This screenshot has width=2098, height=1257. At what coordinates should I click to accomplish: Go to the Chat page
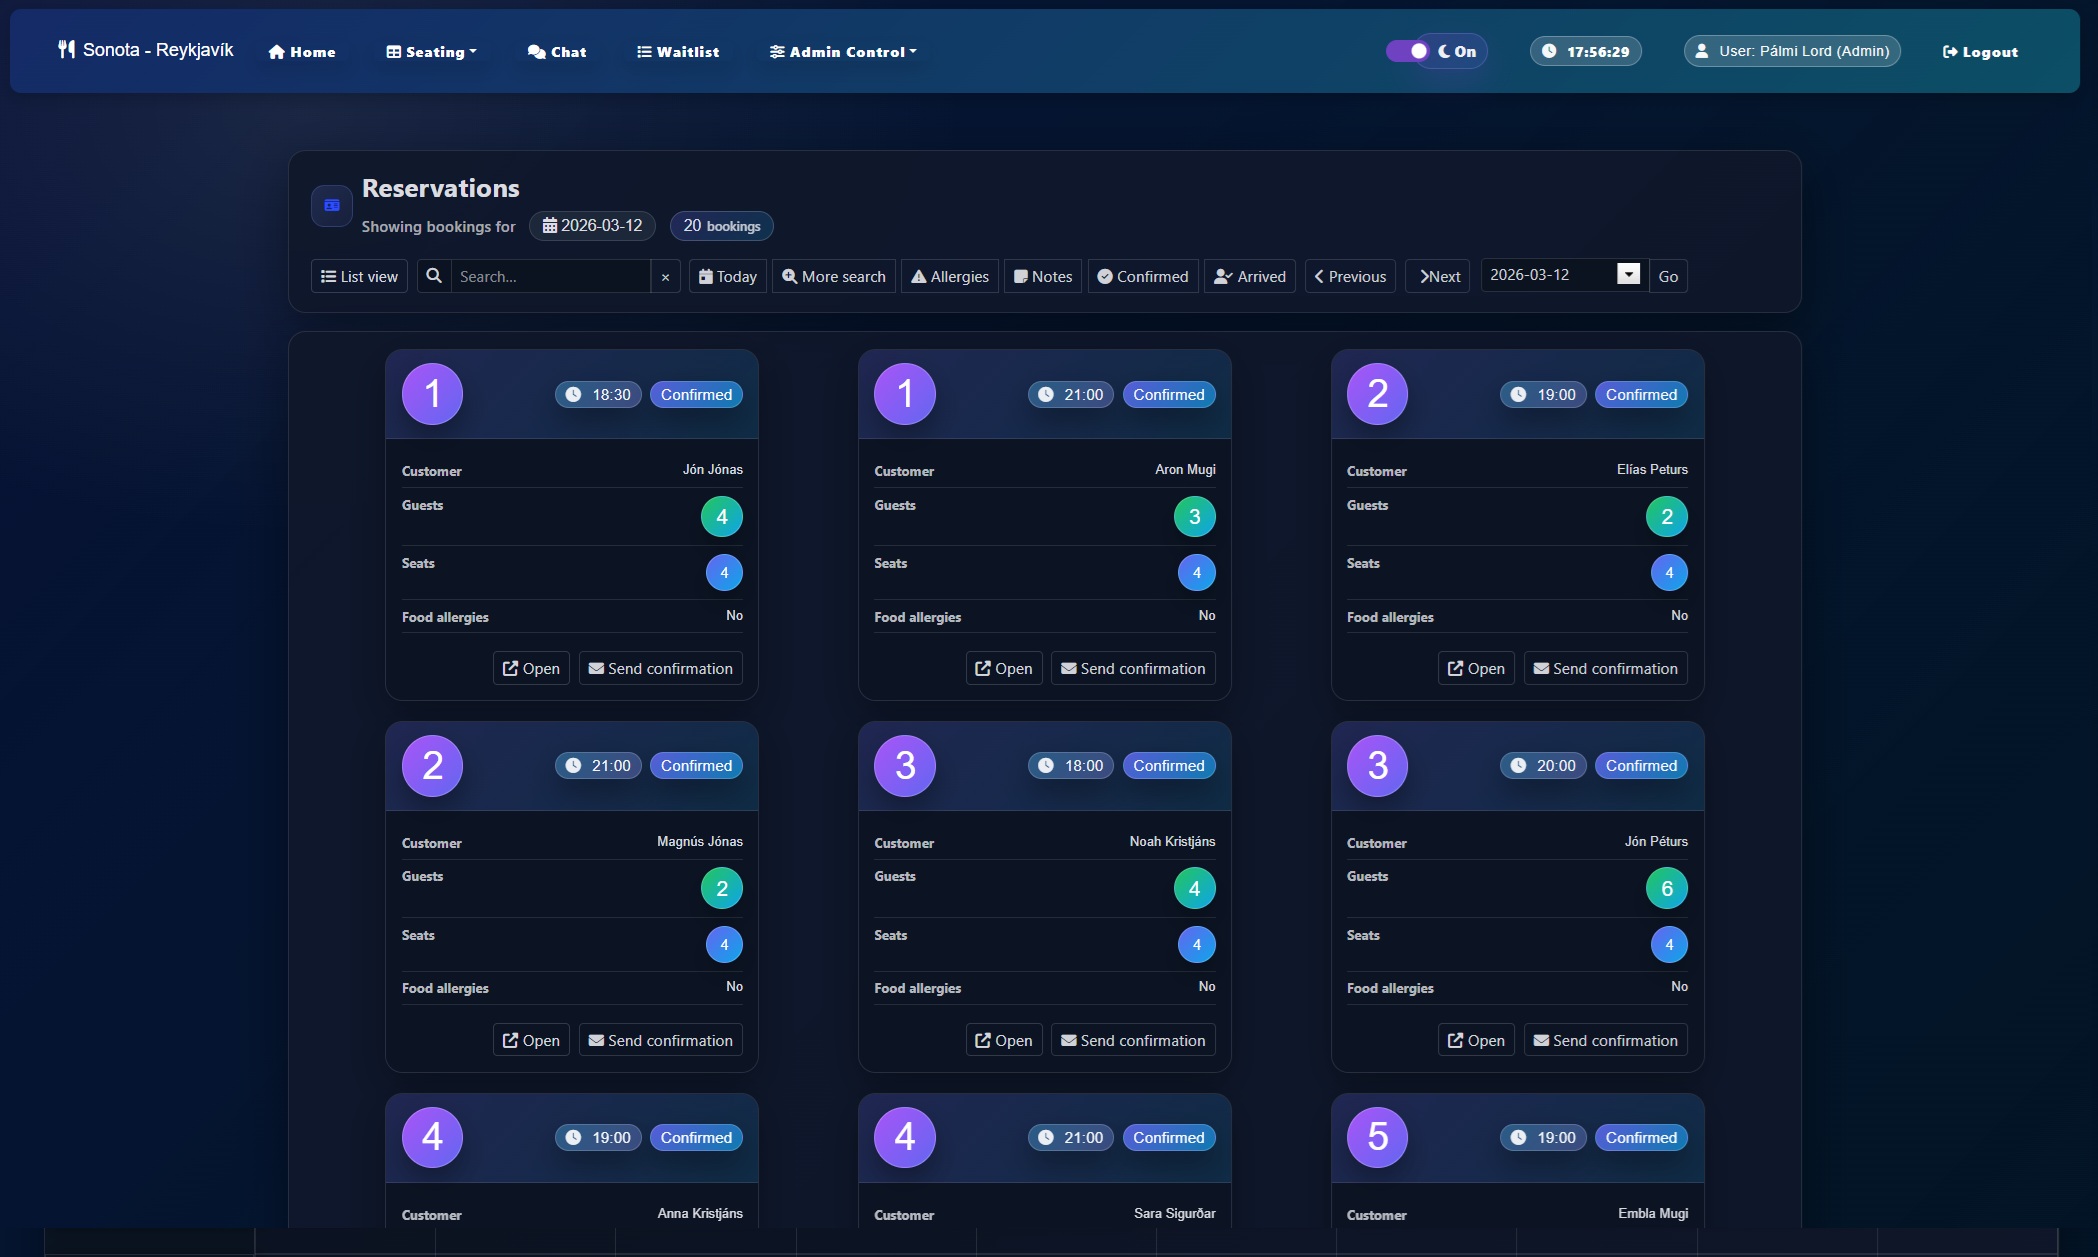[557, 52]
